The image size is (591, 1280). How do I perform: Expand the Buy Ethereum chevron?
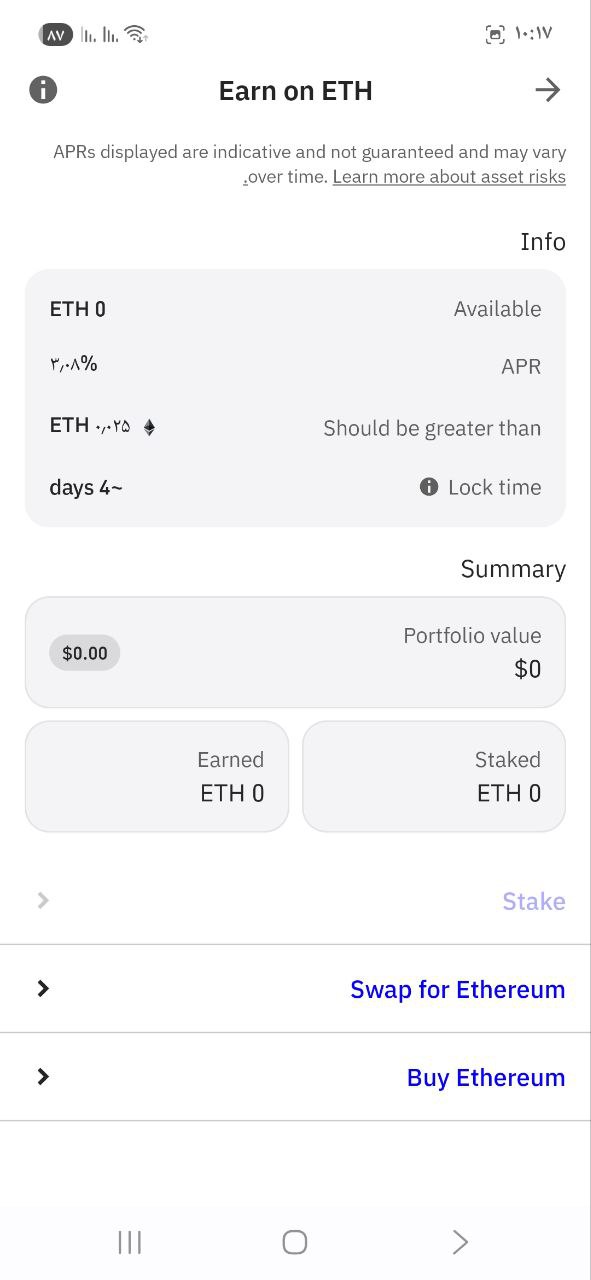43,1076
